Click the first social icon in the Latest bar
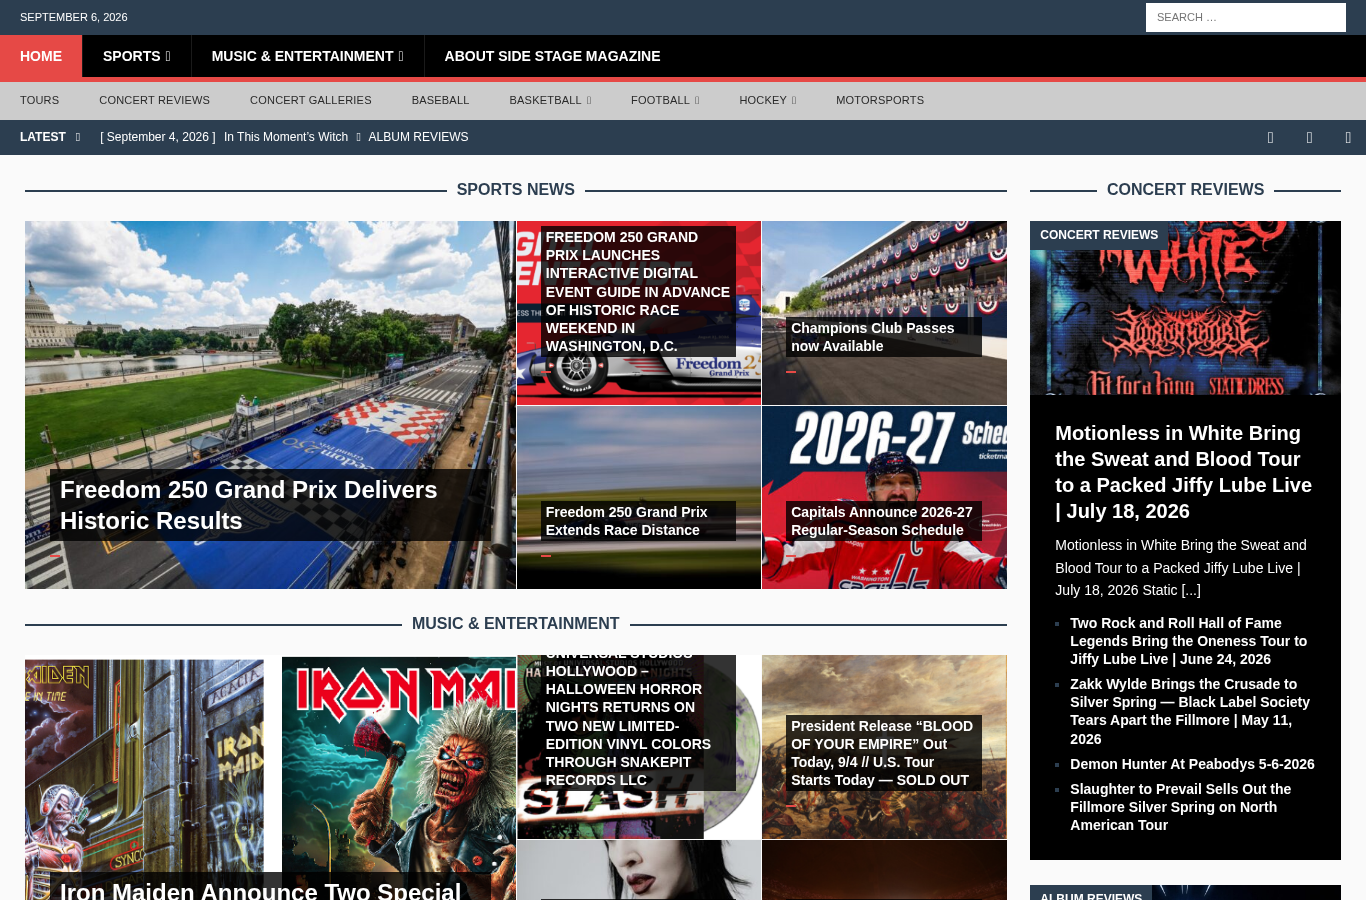1366x900 pixels. coord(1270,138)
